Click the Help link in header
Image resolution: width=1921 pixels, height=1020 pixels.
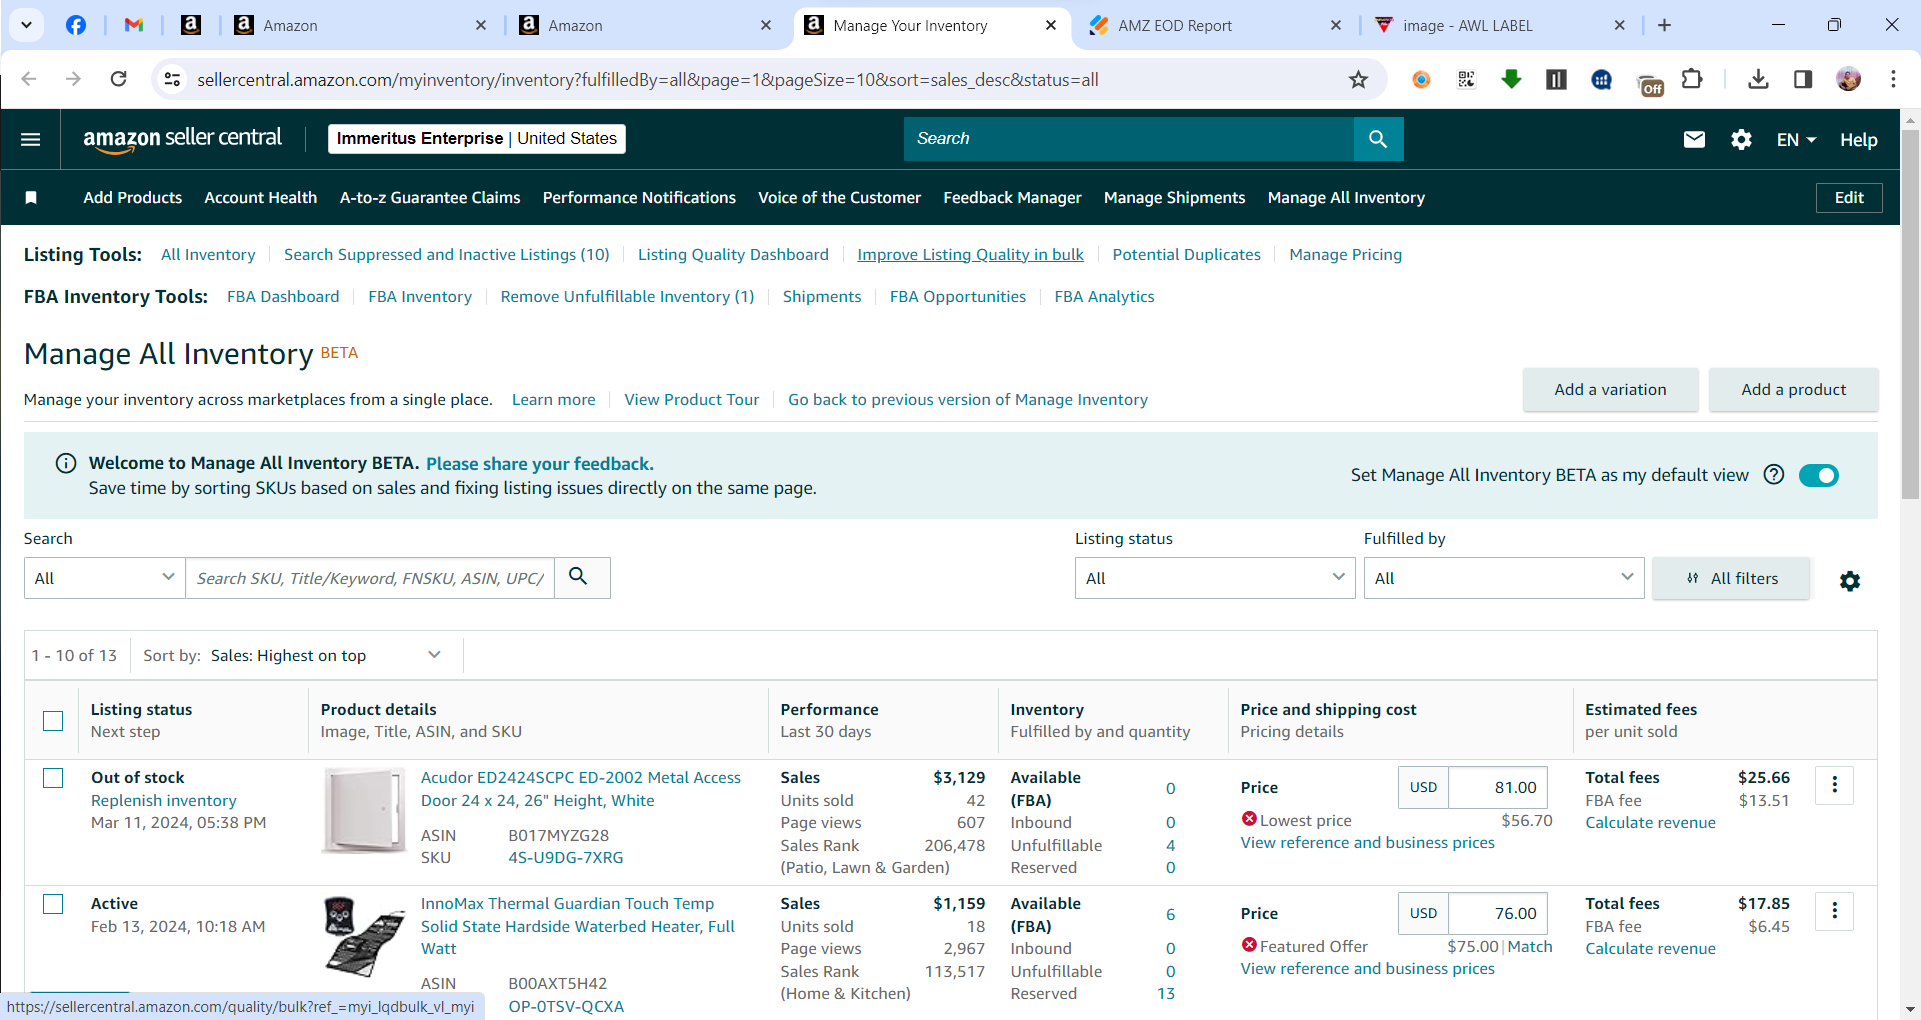(1858, 140)
